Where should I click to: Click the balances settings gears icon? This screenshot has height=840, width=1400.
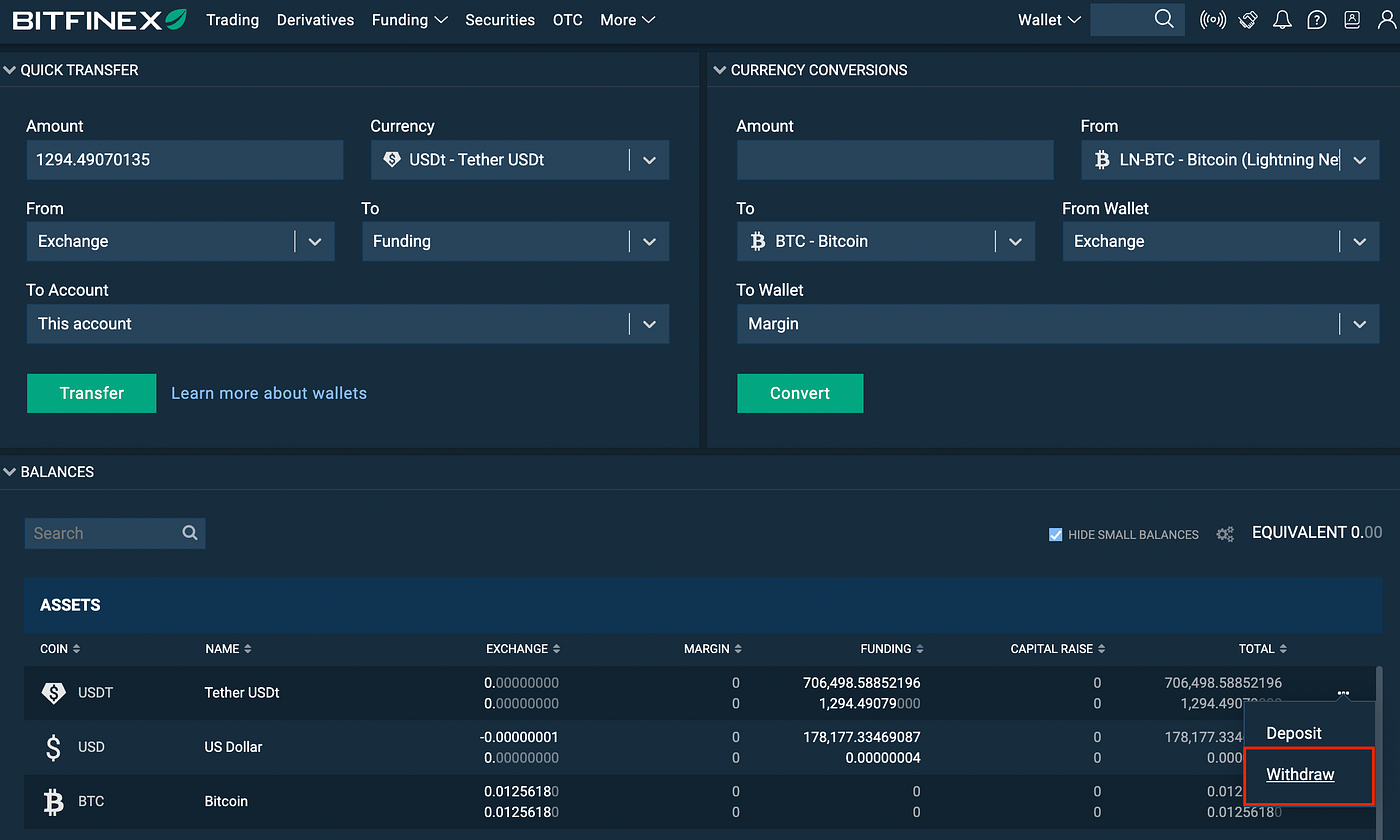[1225, 534]
